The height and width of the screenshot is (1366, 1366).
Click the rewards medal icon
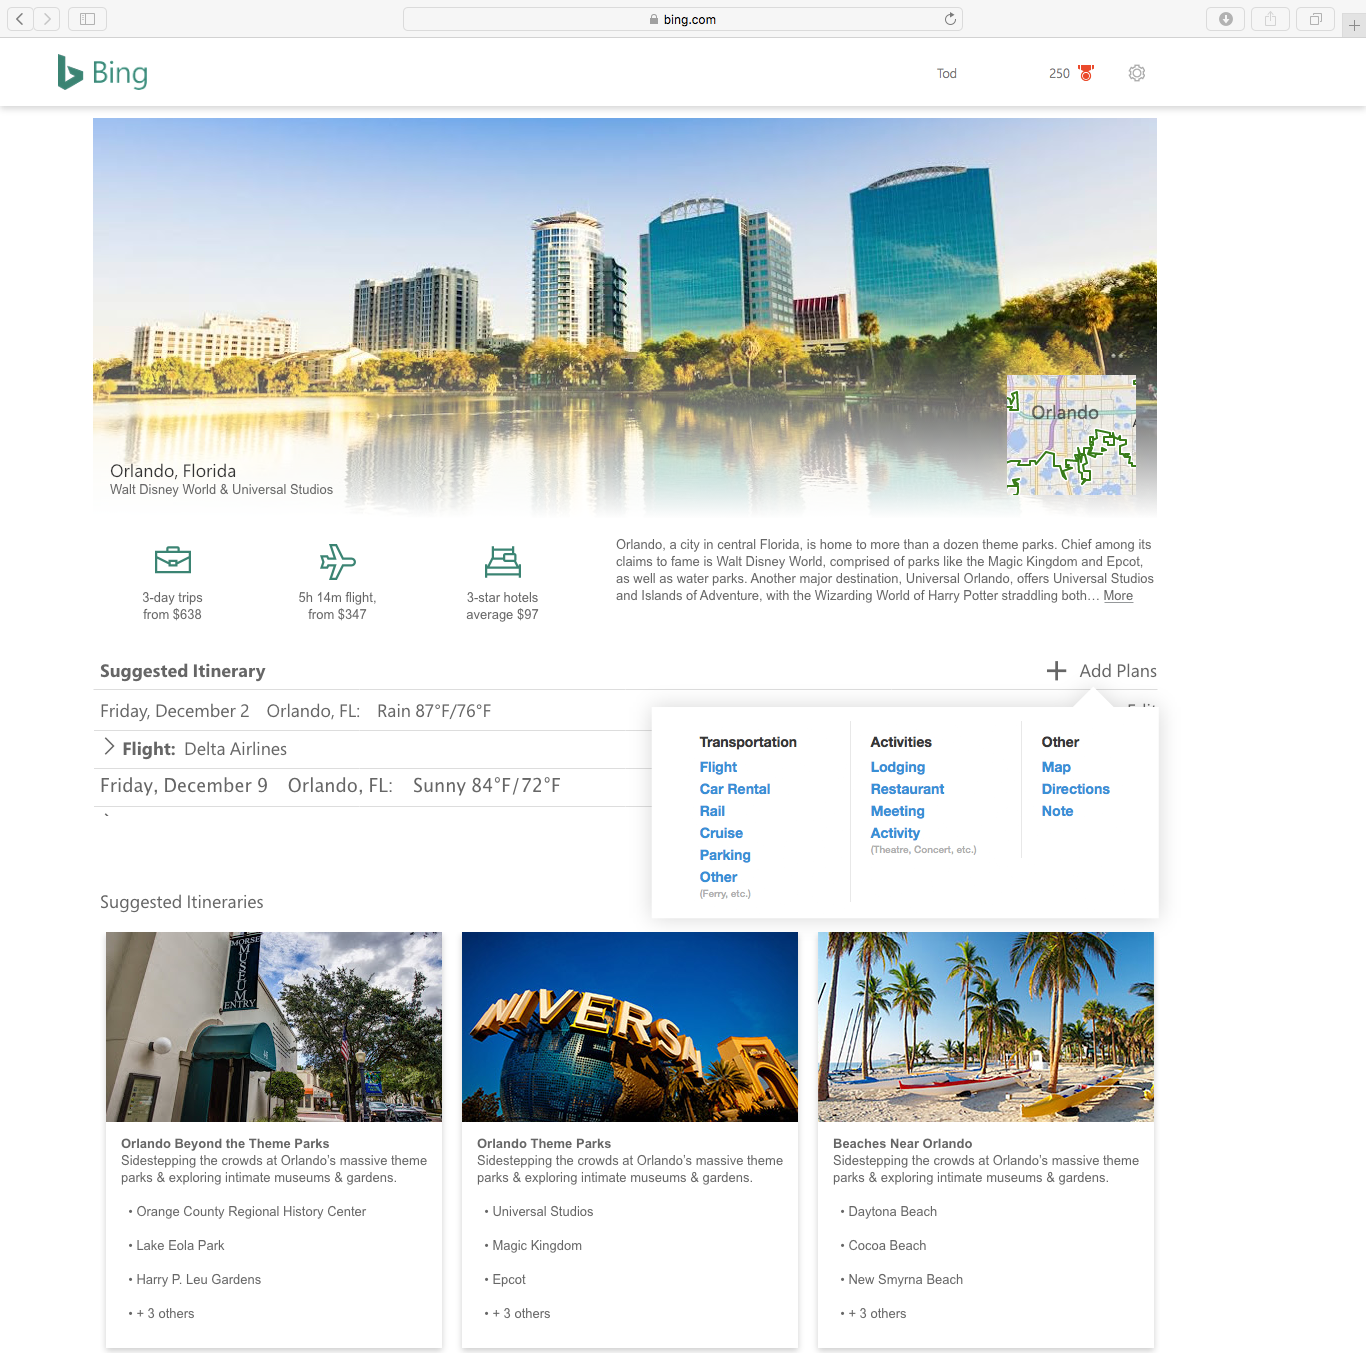(1086, 73)
